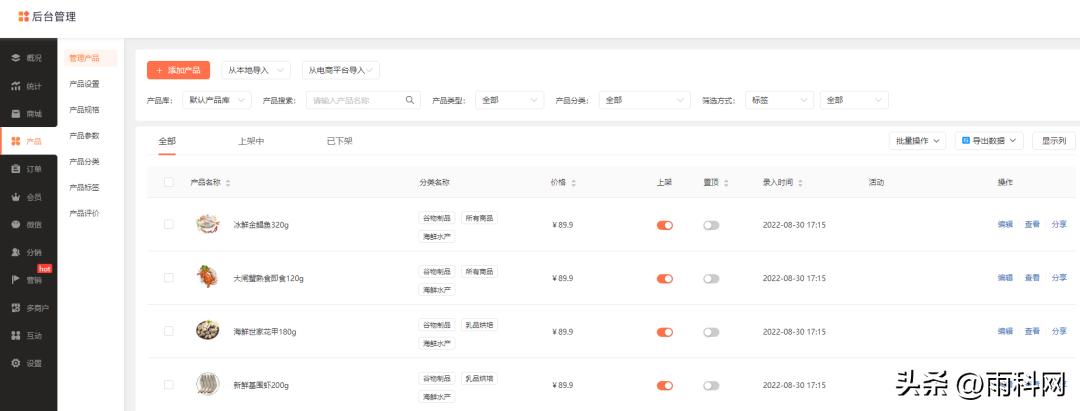Click the 添加产品 button
1080x411 pixels.
[x=178, y=70]
